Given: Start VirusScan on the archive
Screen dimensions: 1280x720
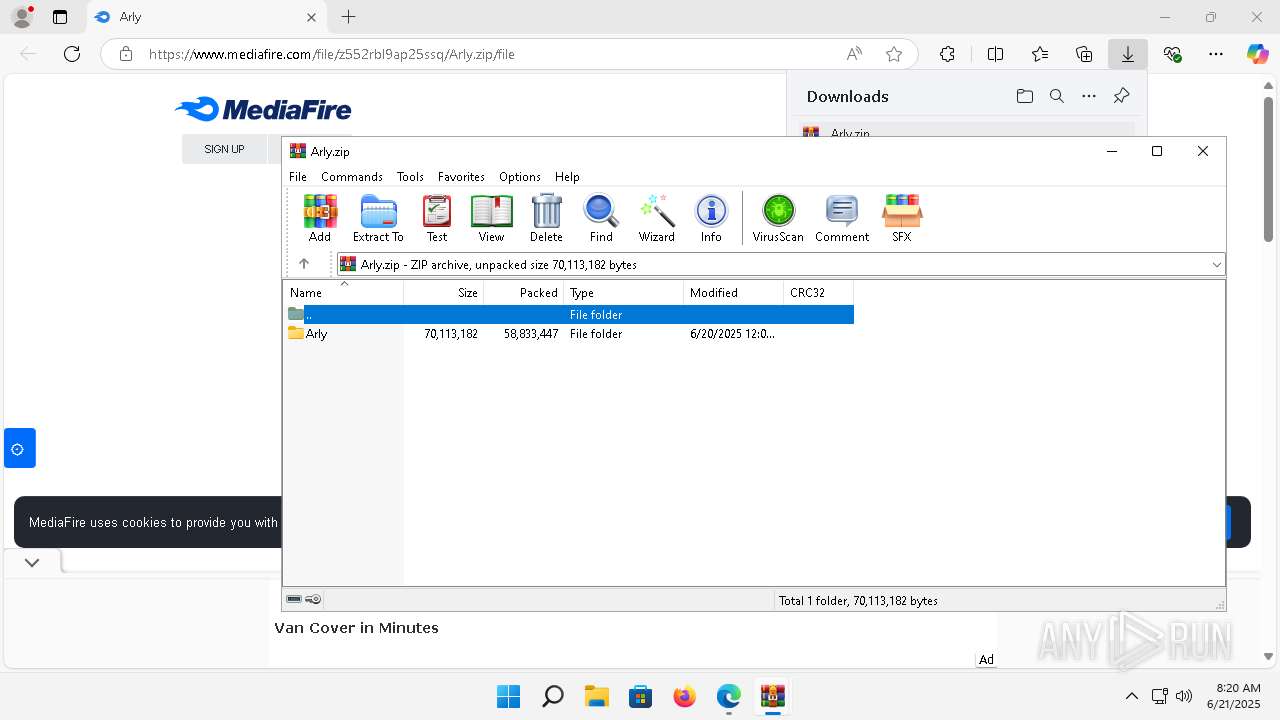Looking at the screenshot, I should (778, 218).
